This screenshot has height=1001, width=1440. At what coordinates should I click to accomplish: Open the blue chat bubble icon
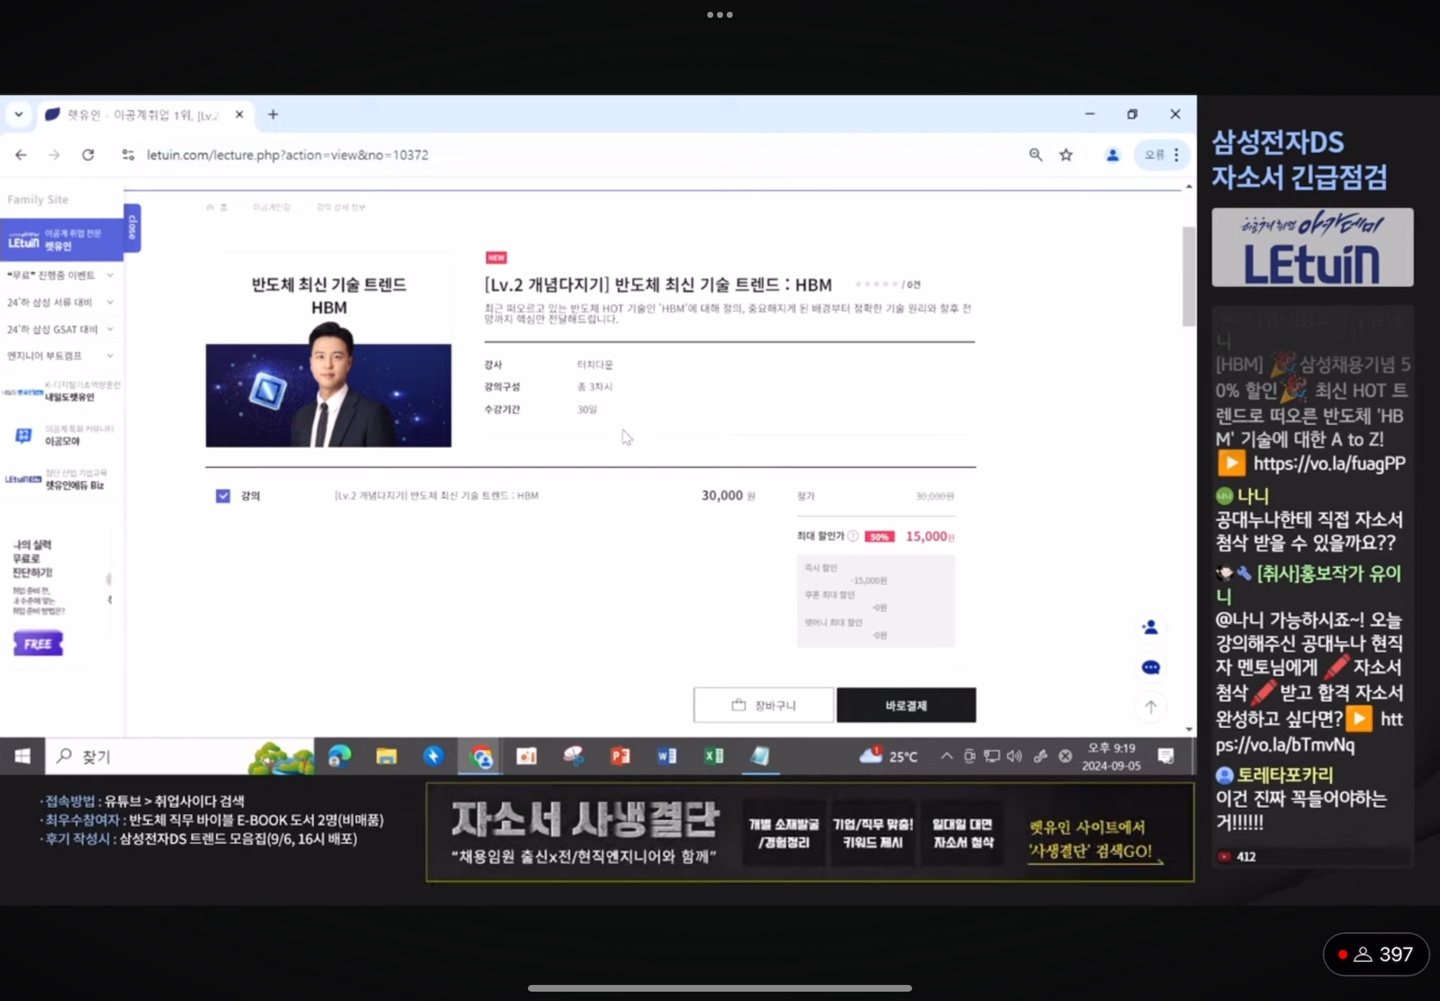click(x=1150, y=667)
